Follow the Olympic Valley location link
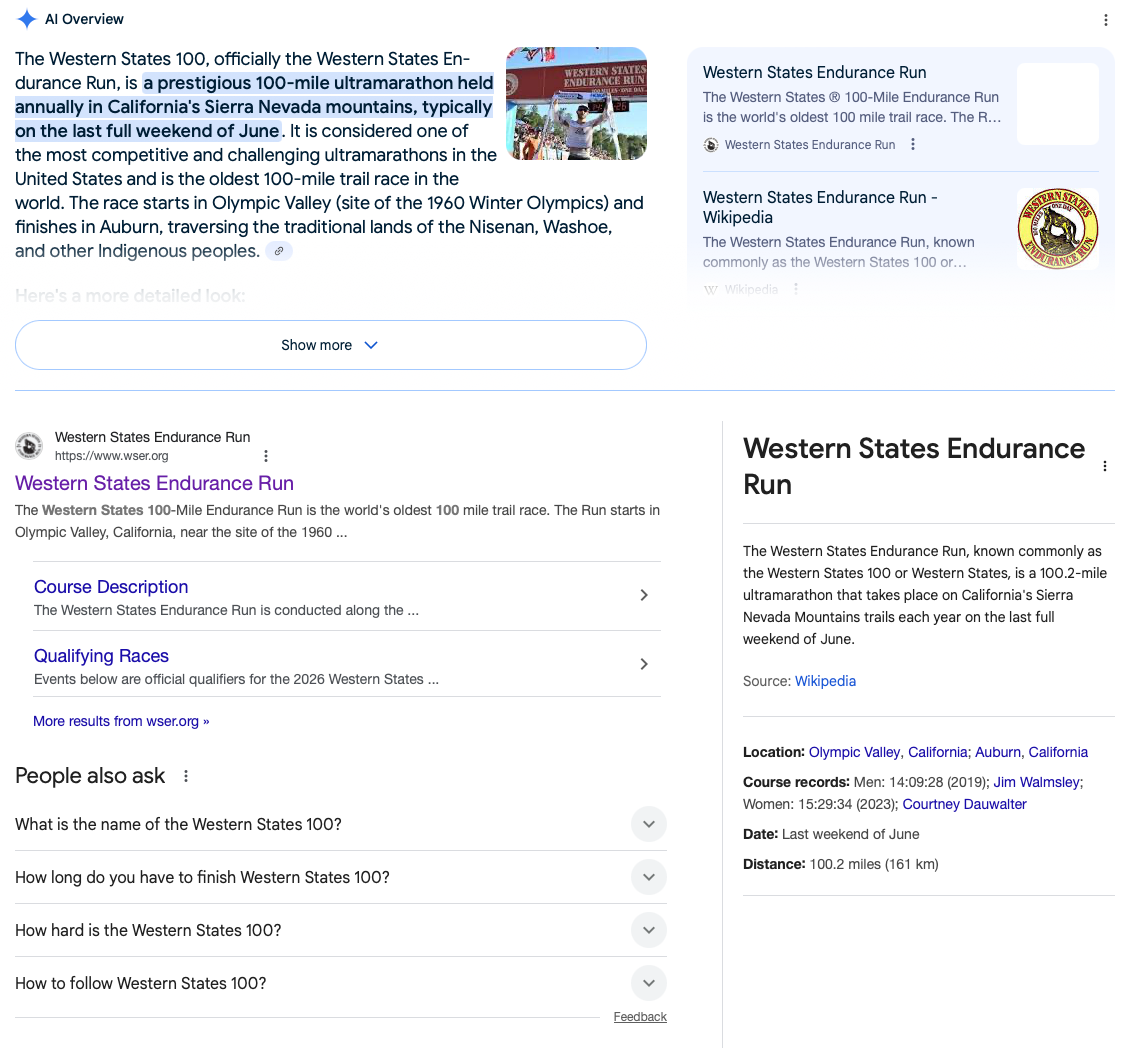 [854, 752]
